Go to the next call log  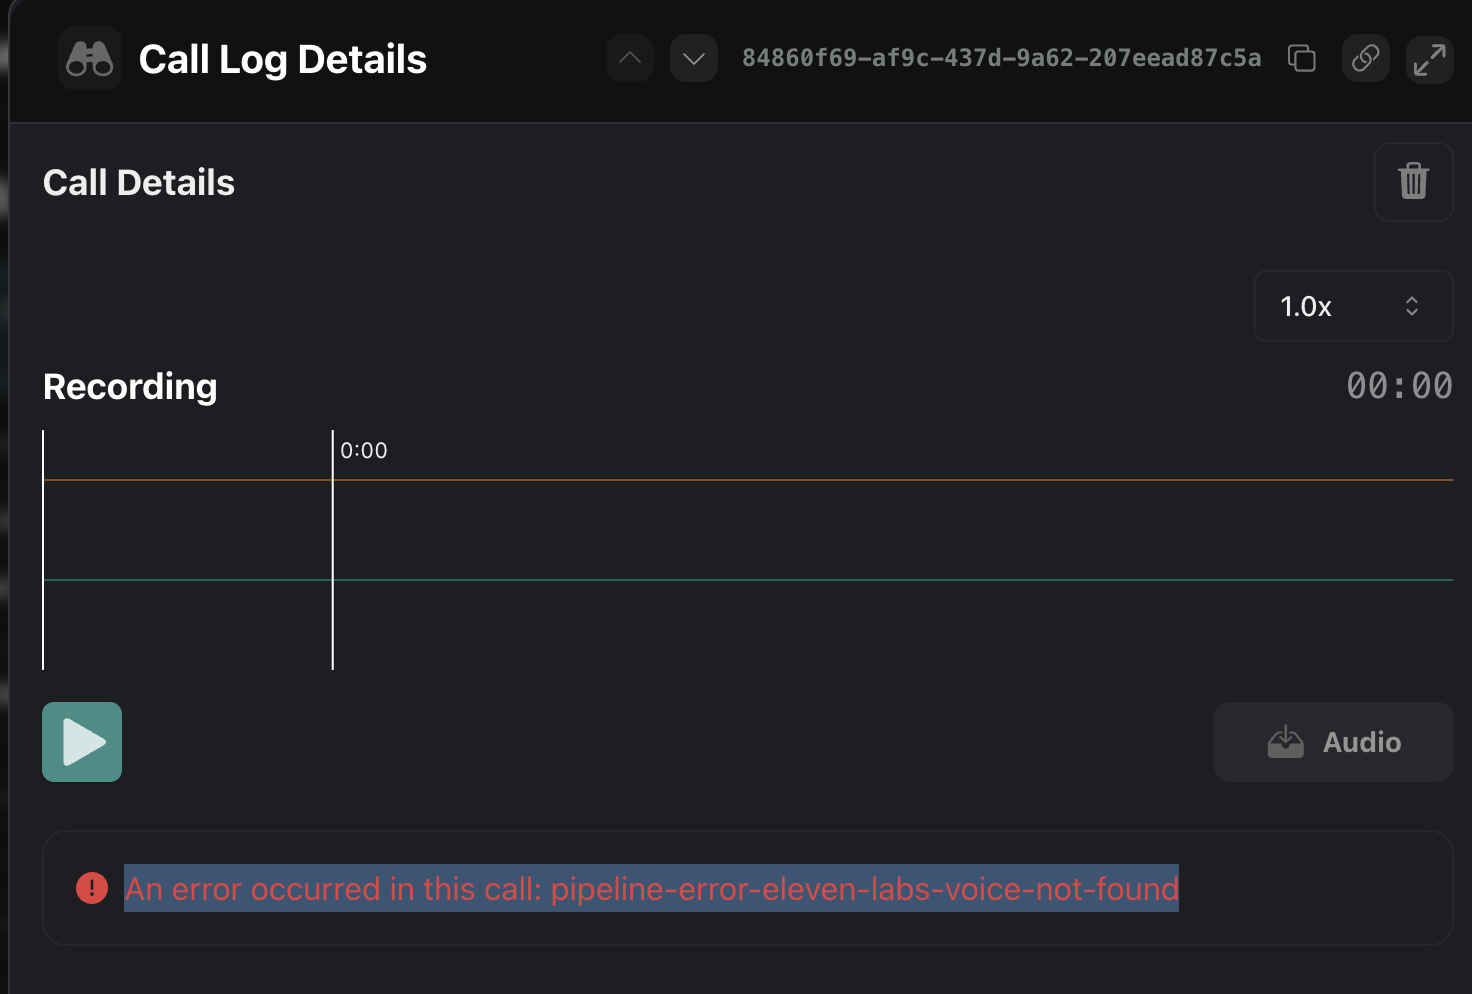click(x=694, y=58)
